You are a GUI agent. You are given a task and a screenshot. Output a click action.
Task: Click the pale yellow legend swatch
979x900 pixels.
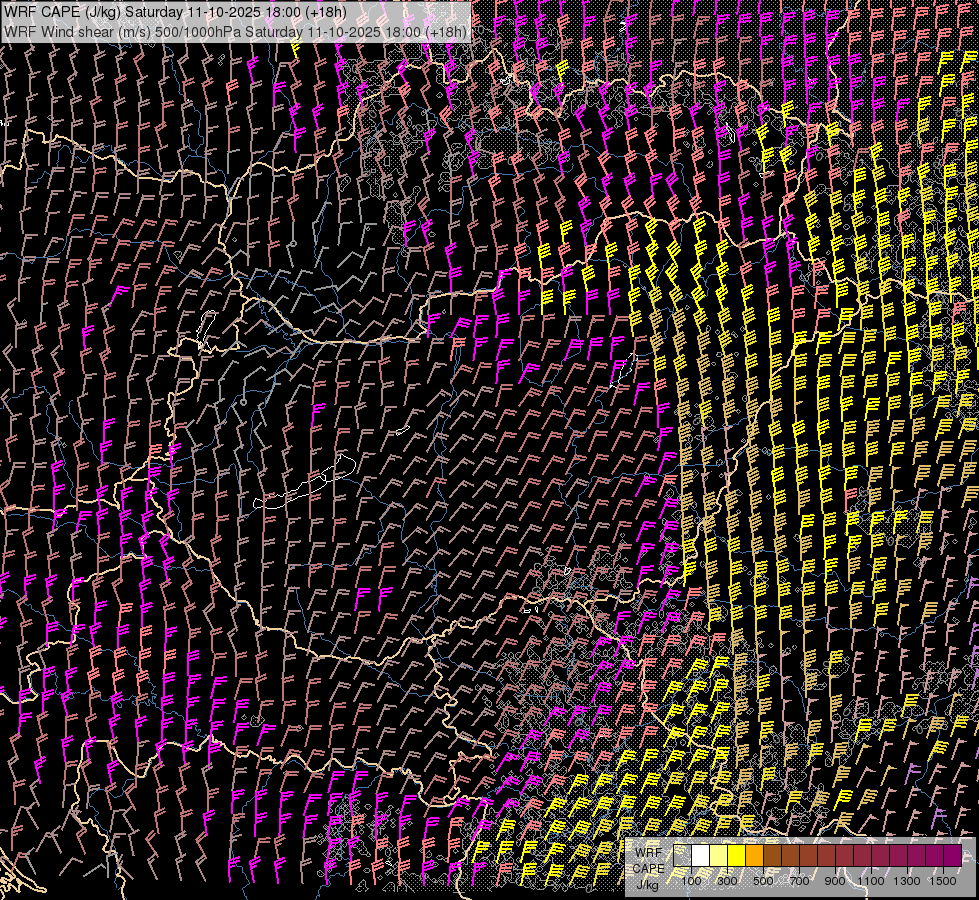pos(719,856)
